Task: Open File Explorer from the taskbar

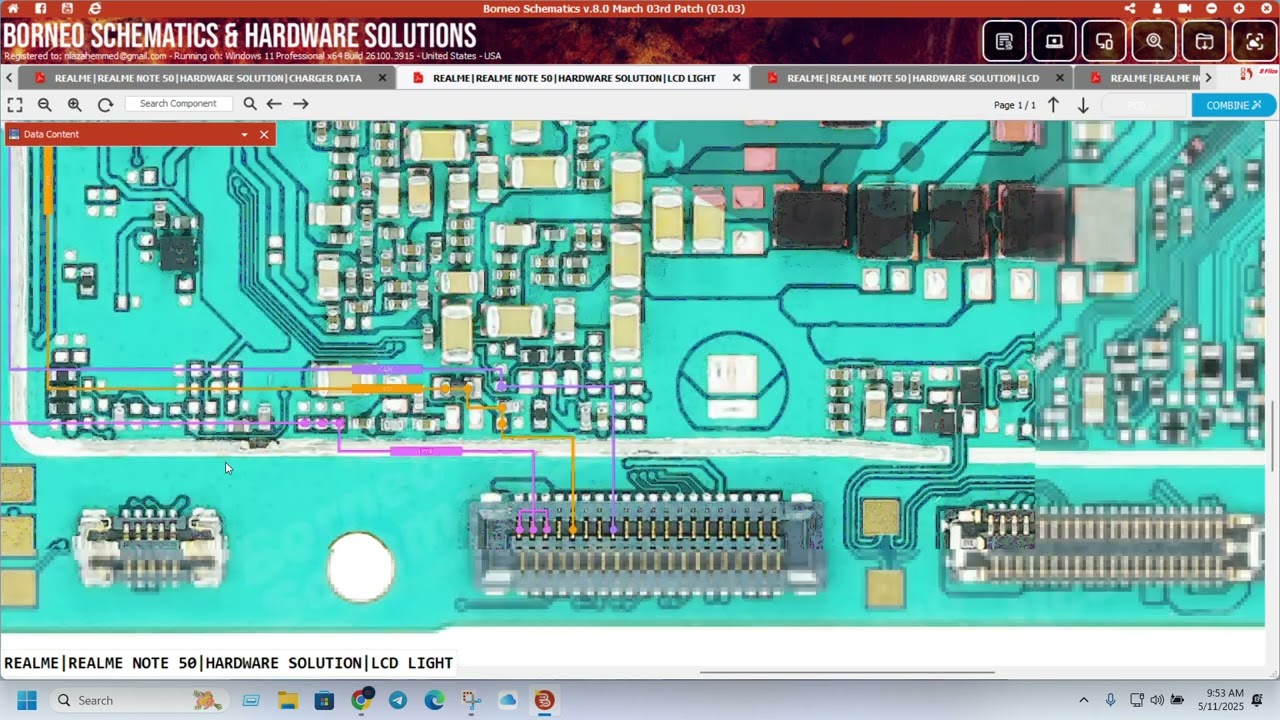Action: coord(288,700)
